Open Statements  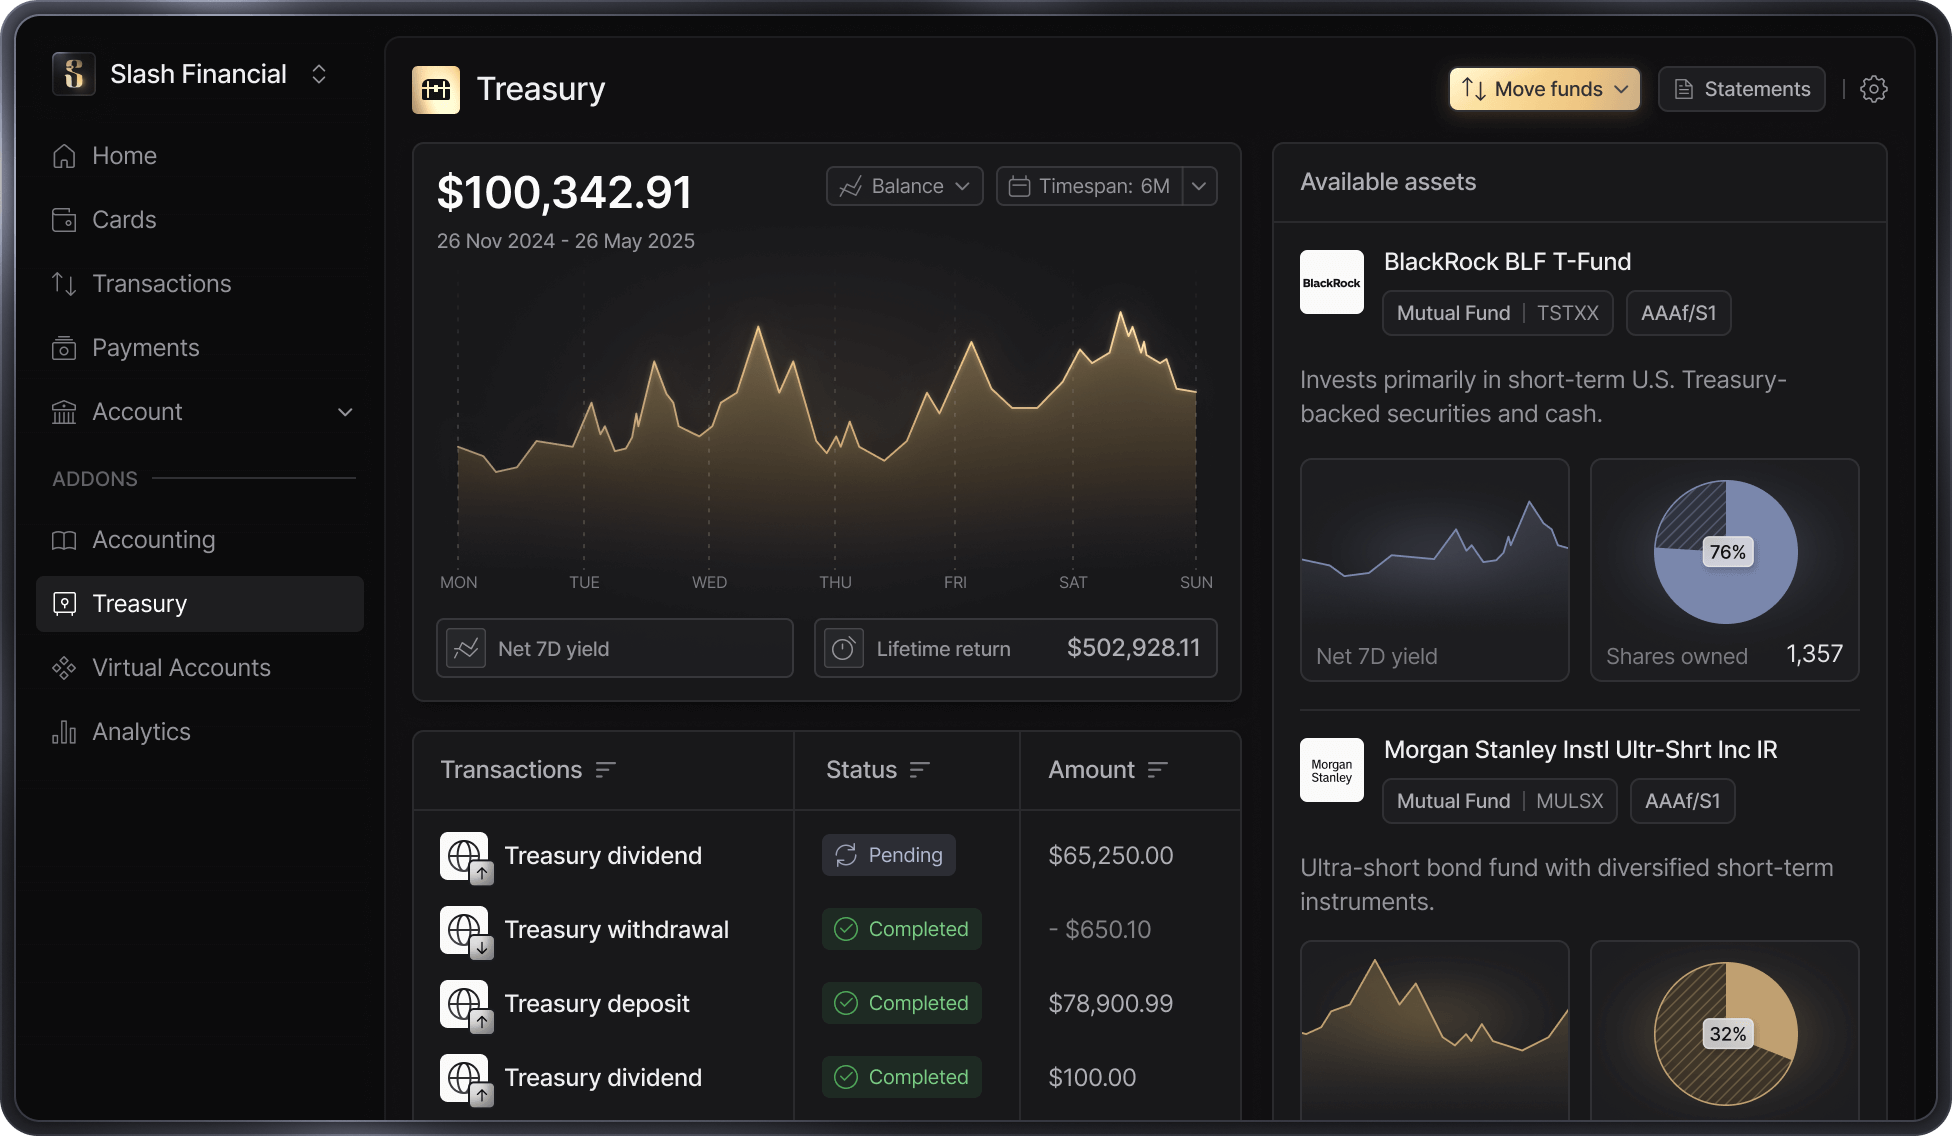pyautogui.click(x=1741, y=89)
